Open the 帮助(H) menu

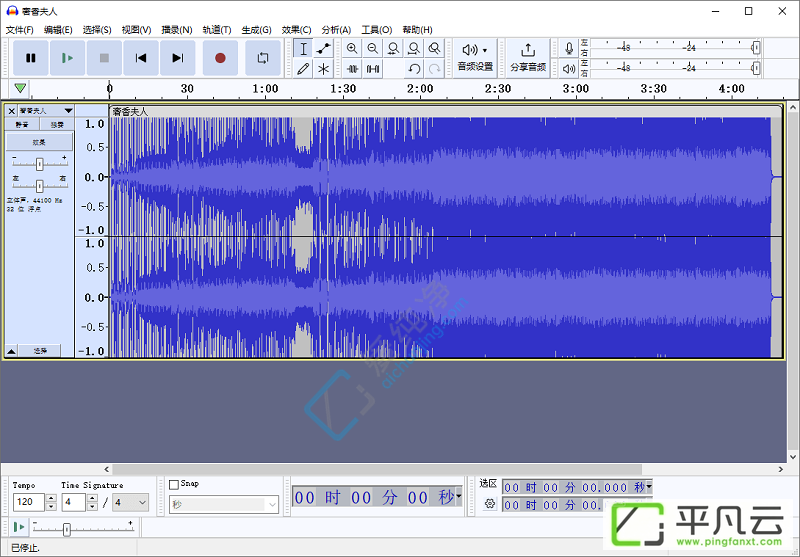click(x=417, y=30)
